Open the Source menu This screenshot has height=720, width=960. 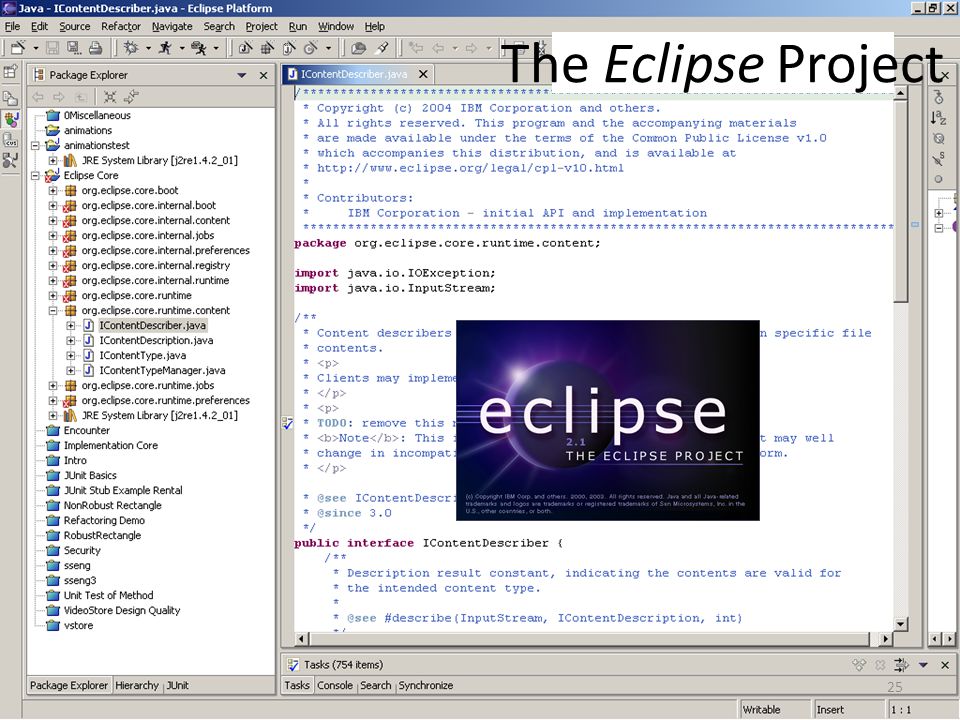pyautogui.click(x=75, y=26)
